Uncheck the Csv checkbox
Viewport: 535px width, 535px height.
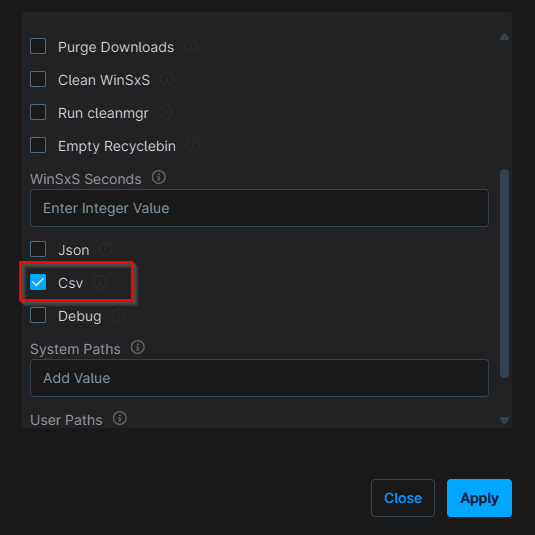38,282
